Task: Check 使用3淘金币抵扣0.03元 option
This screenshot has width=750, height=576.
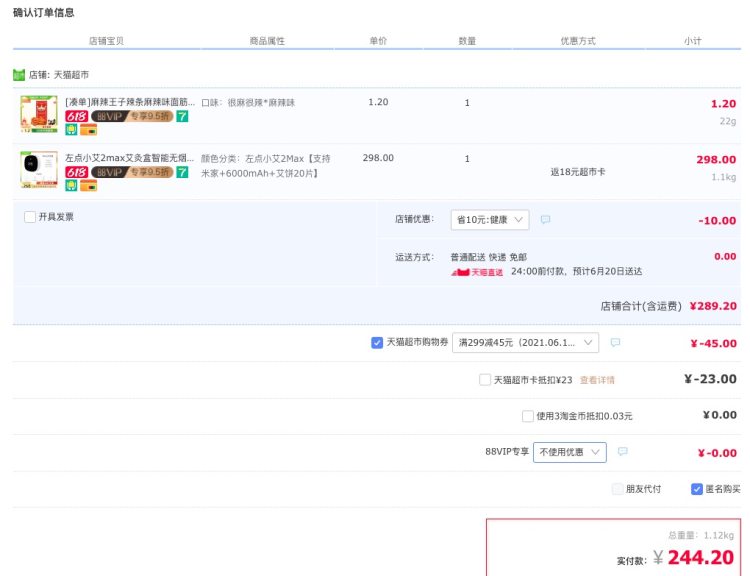Action: coord(528,416)
